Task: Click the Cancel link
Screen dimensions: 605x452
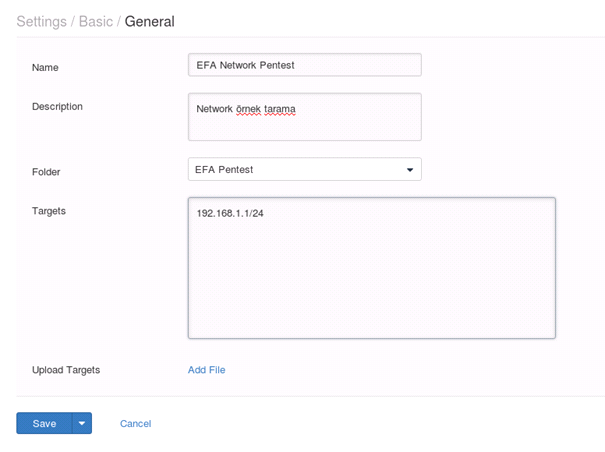Action: click(135, 423)
